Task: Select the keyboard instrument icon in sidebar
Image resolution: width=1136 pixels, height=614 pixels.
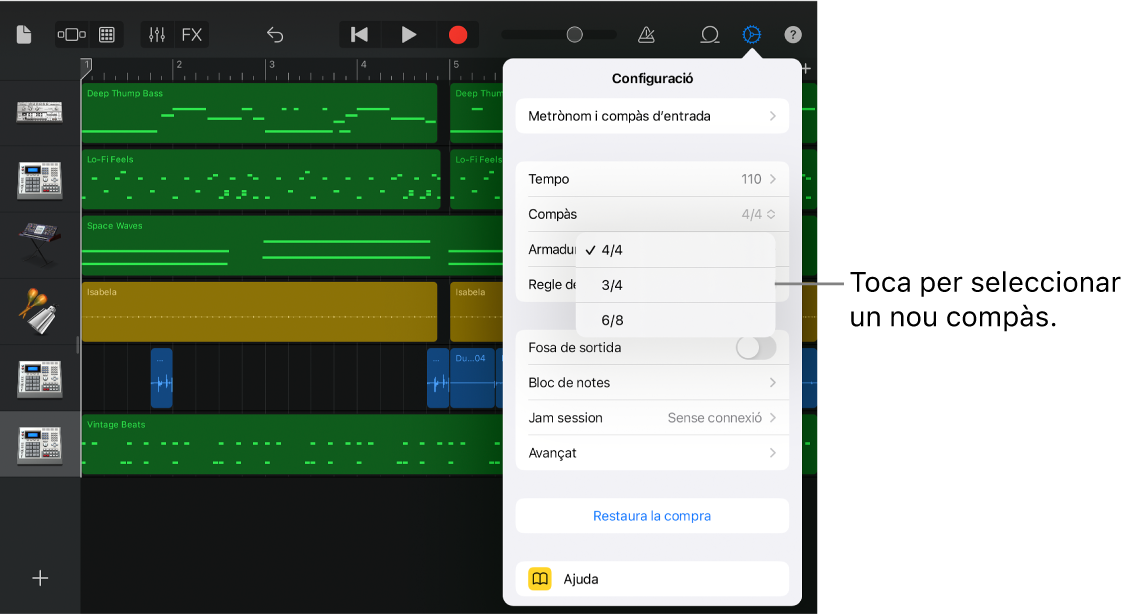Action: point(40,245)
